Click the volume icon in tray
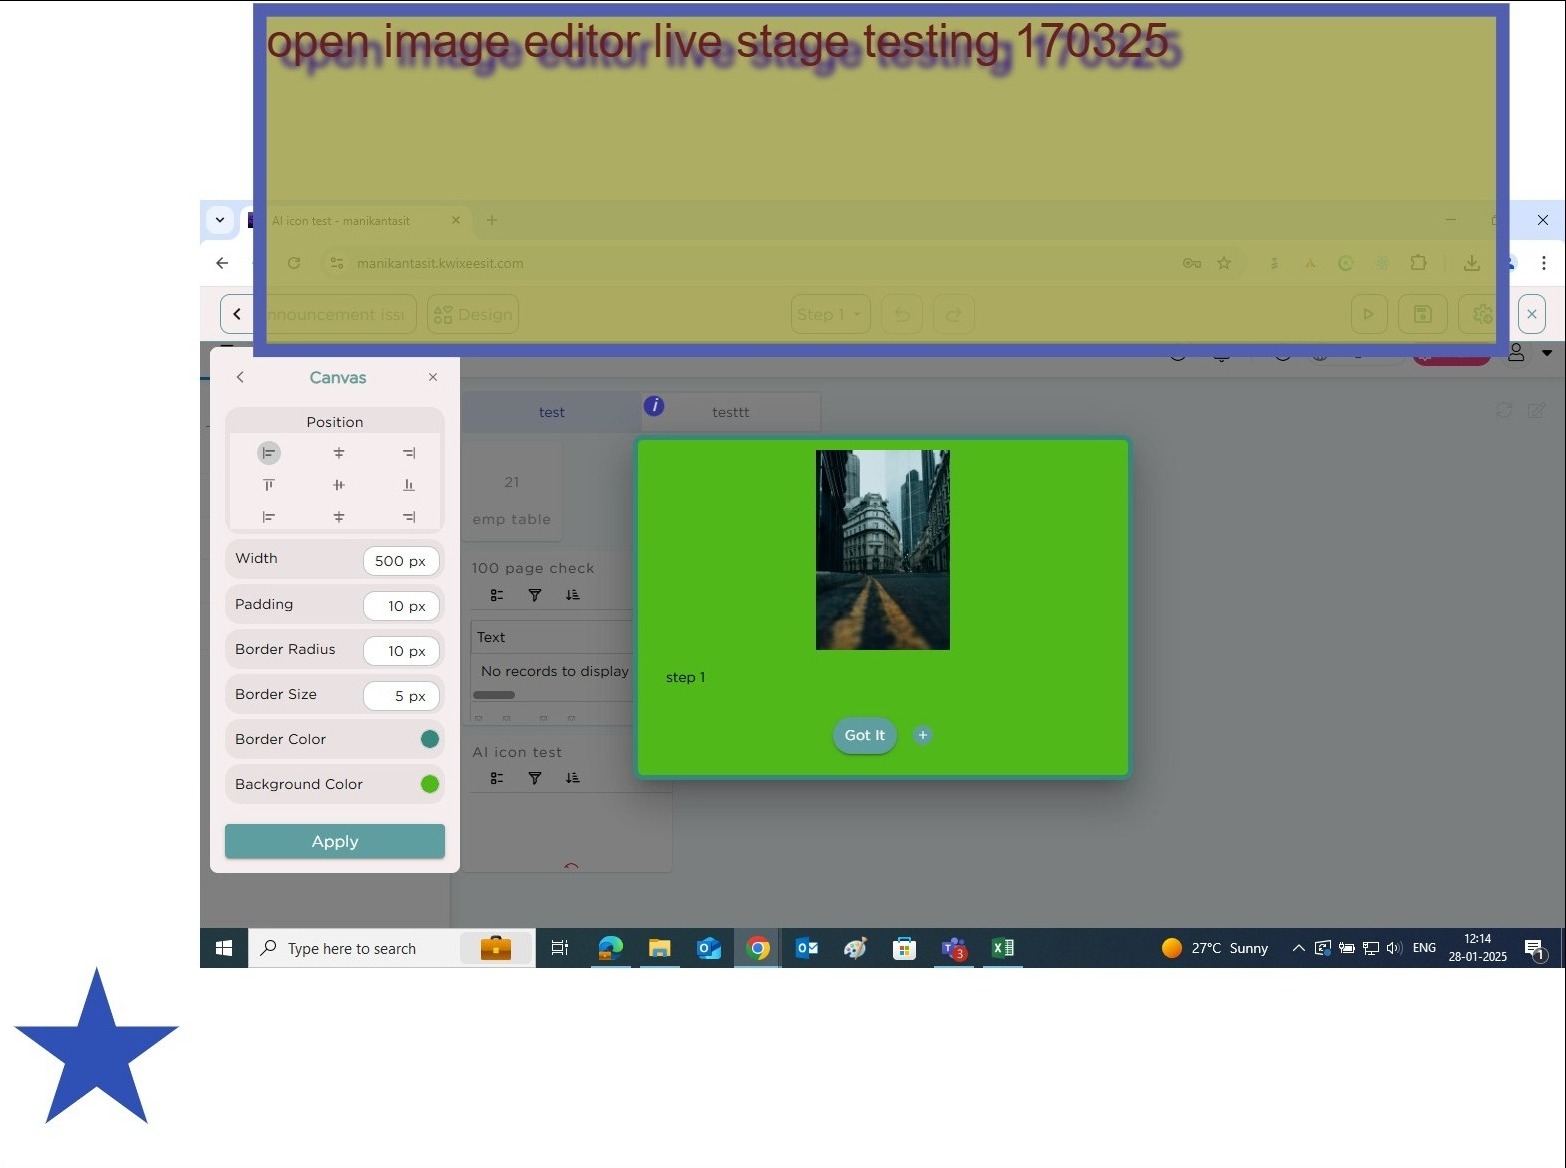This screenshot has width=1566, height=1168. coord(1394,948)
